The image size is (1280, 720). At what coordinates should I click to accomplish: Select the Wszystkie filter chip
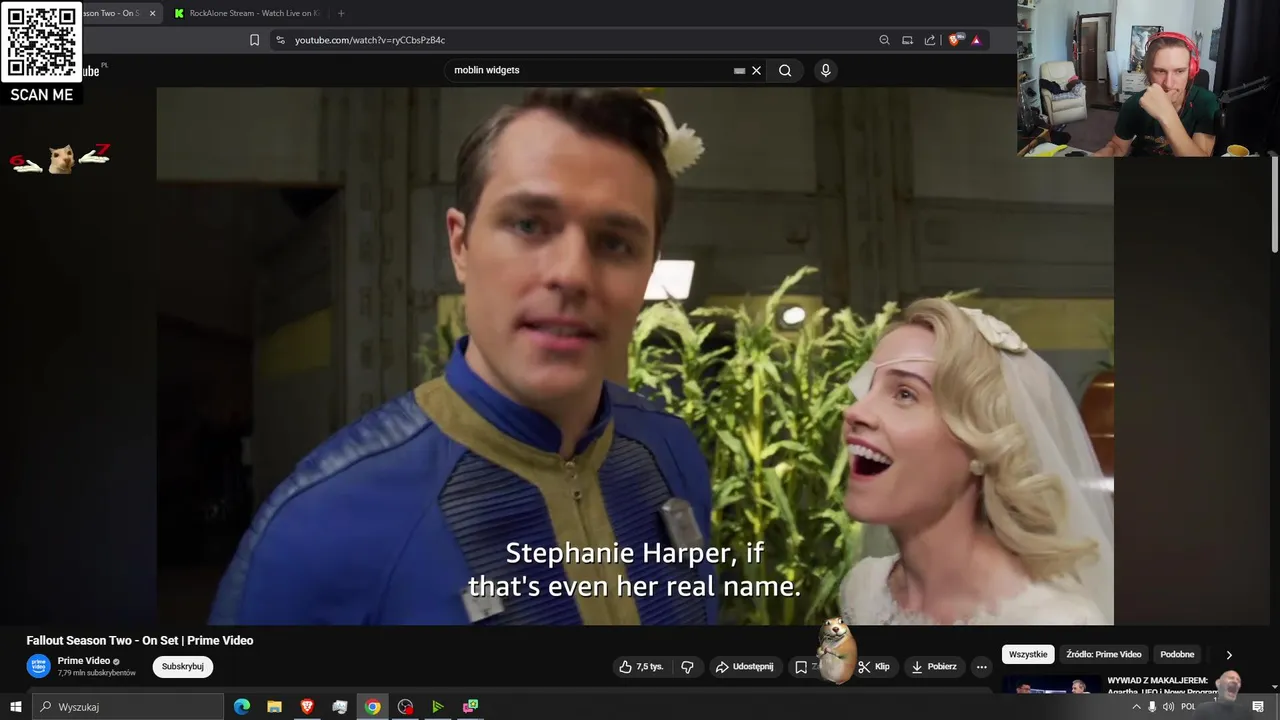(x=1028, y=654)
